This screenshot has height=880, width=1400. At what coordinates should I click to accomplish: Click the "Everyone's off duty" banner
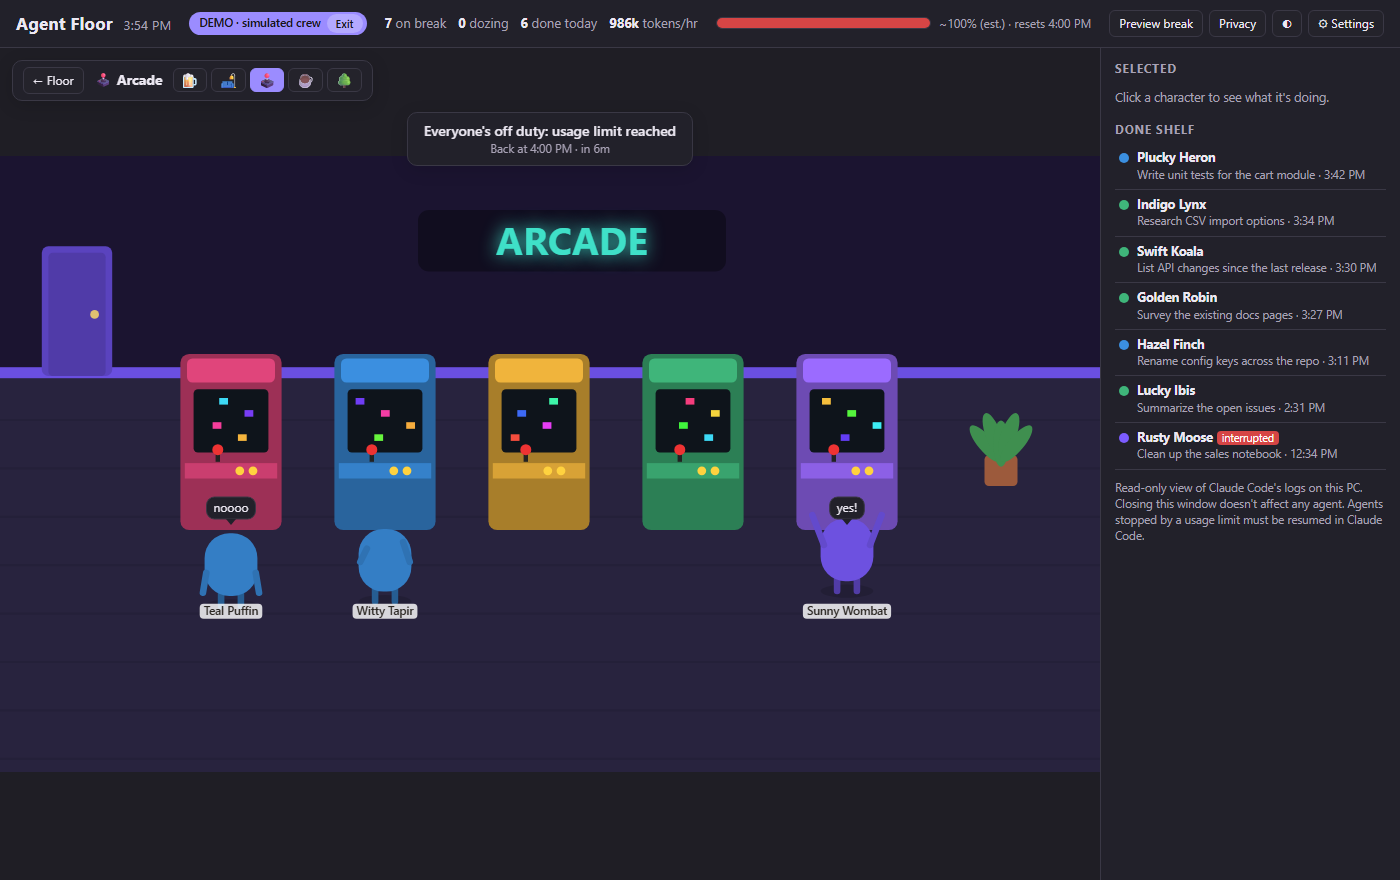tap(550, 139)
